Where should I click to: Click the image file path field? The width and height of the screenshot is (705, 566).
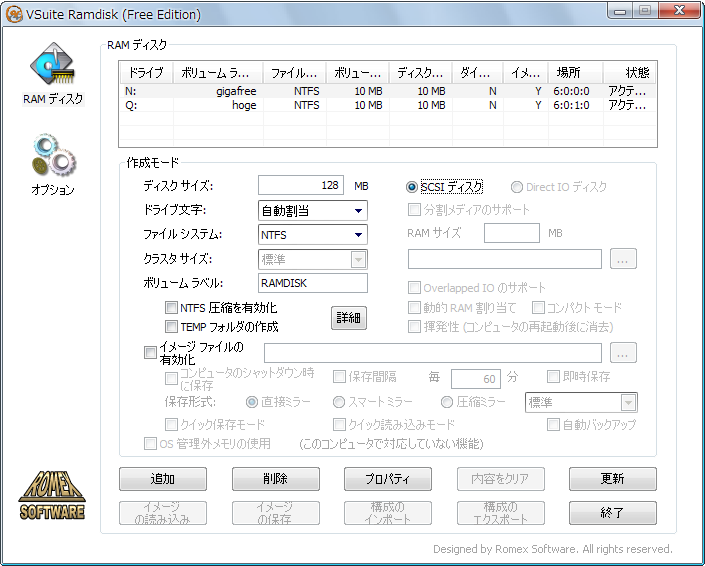433,352
